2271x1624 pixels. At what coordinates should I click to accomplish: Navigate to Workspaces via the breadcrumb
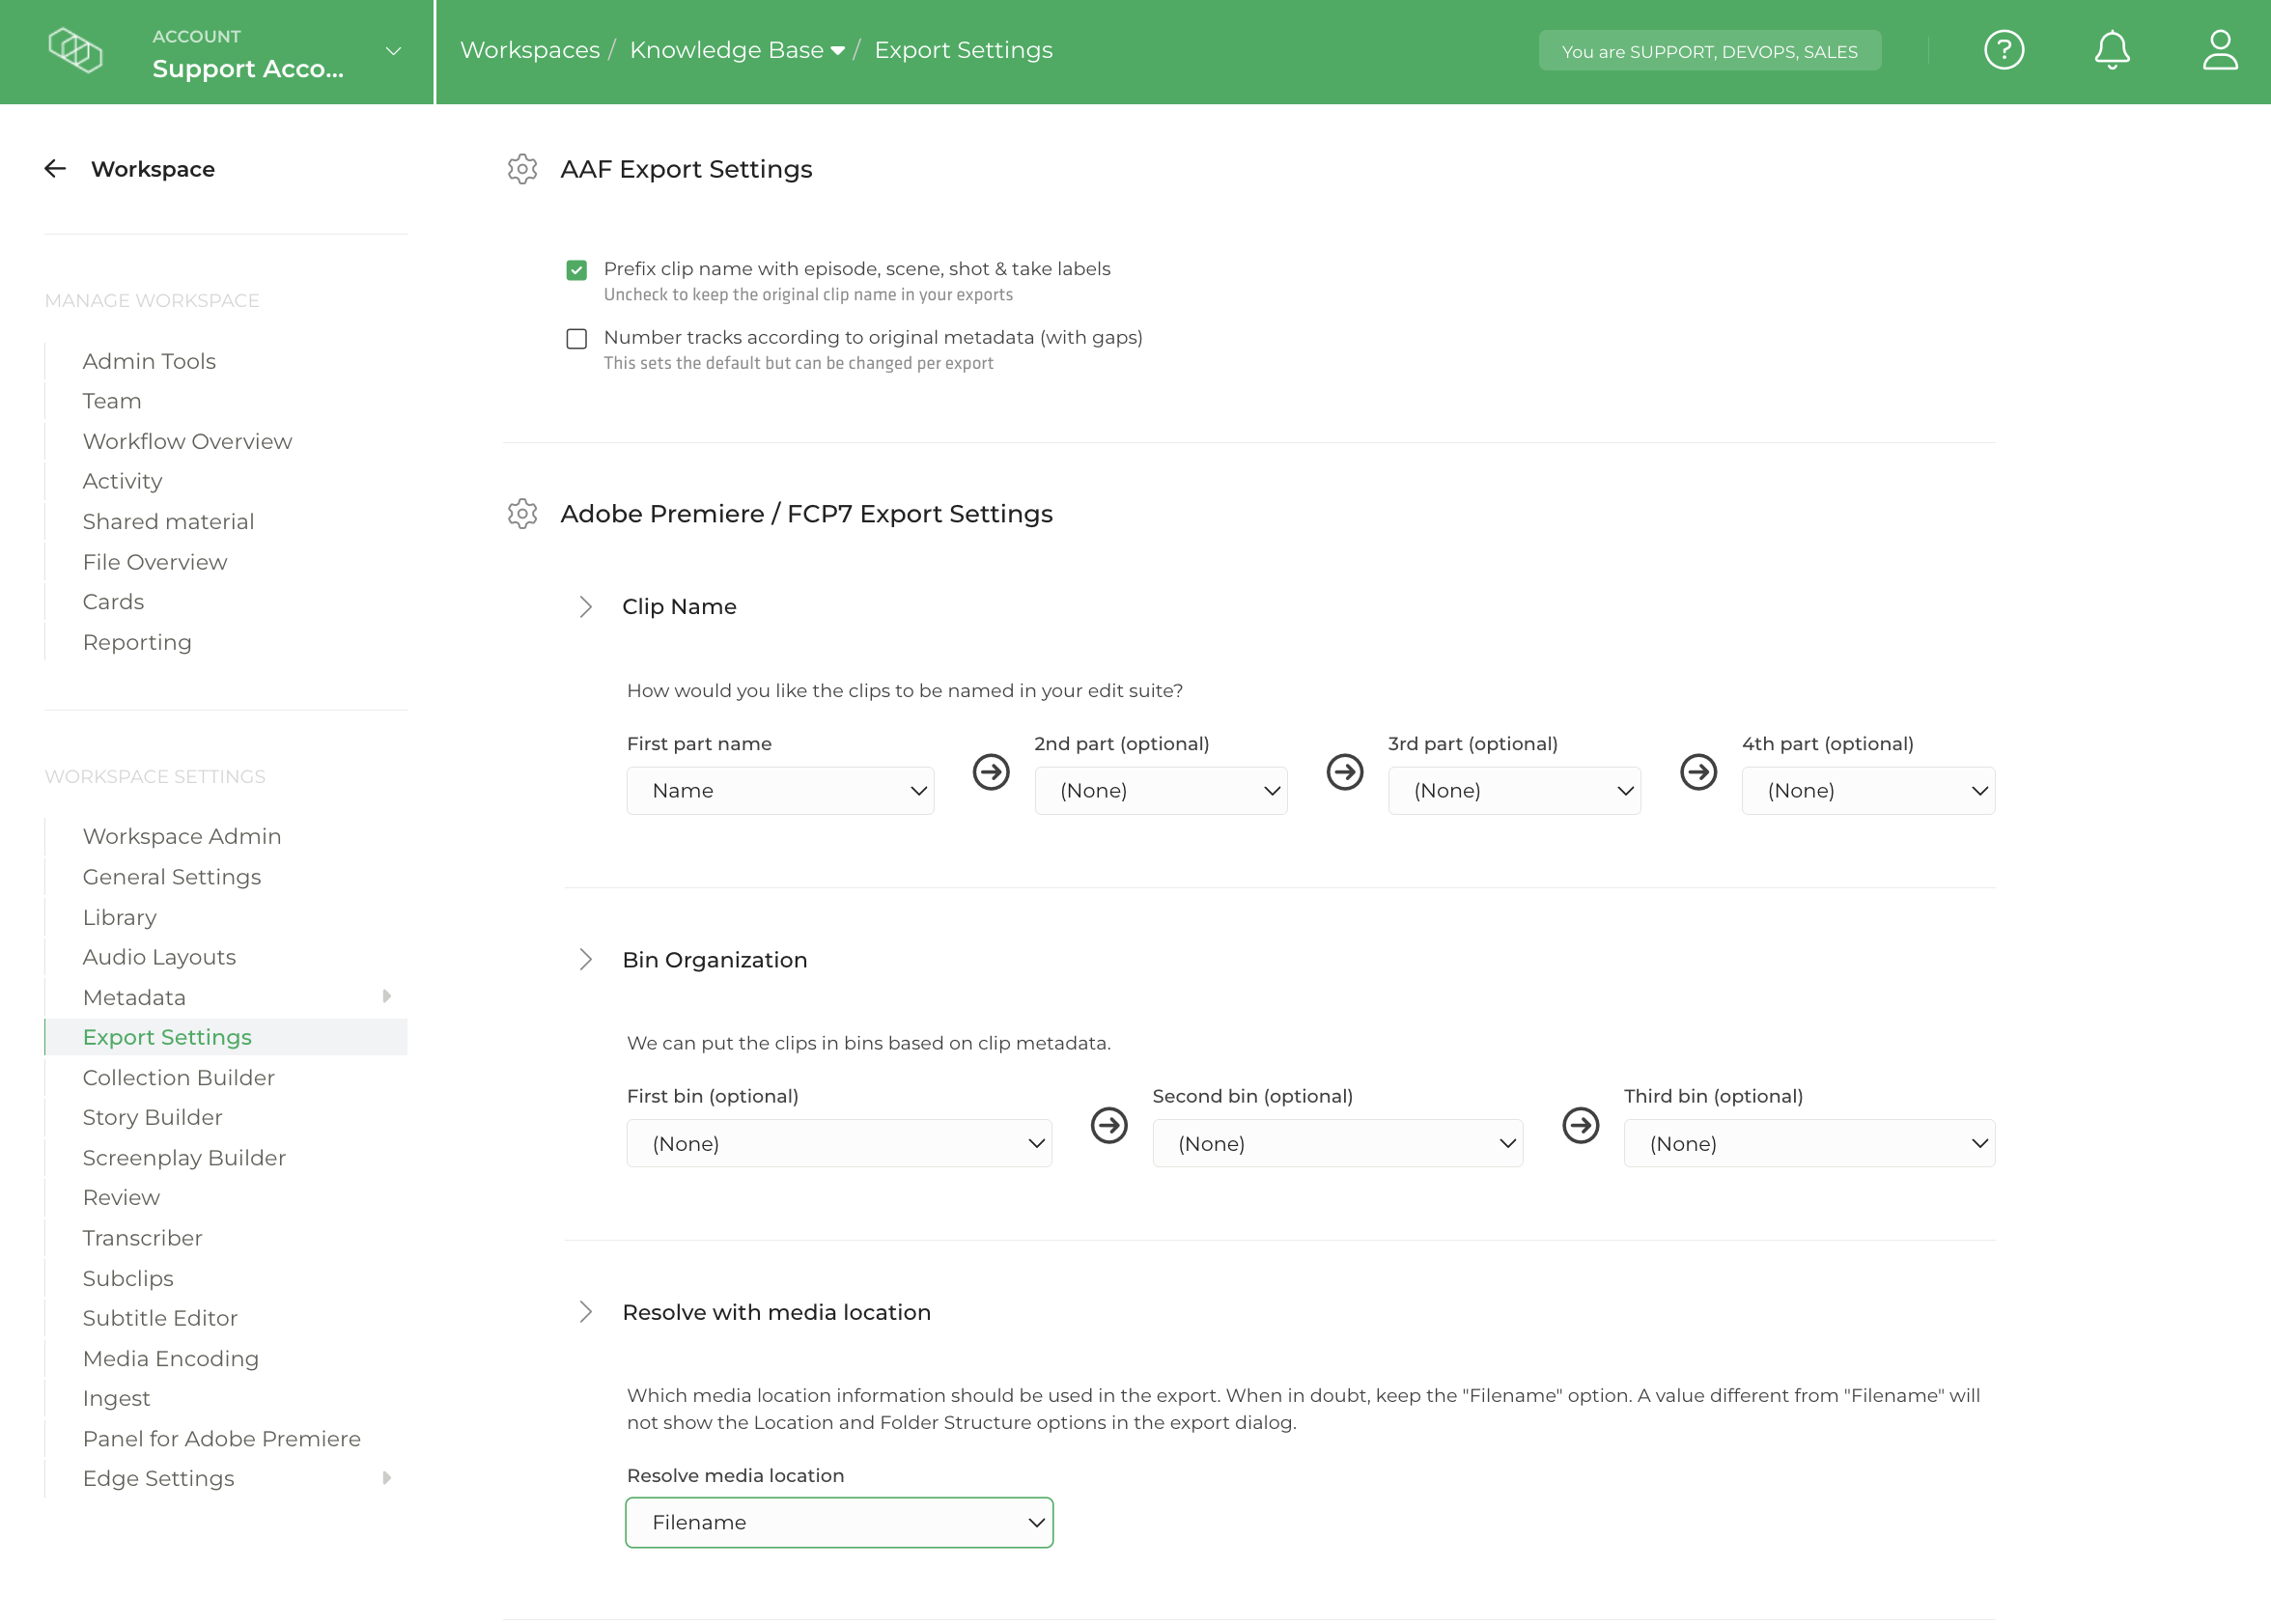pyautogui.click(x=530, y=49)
